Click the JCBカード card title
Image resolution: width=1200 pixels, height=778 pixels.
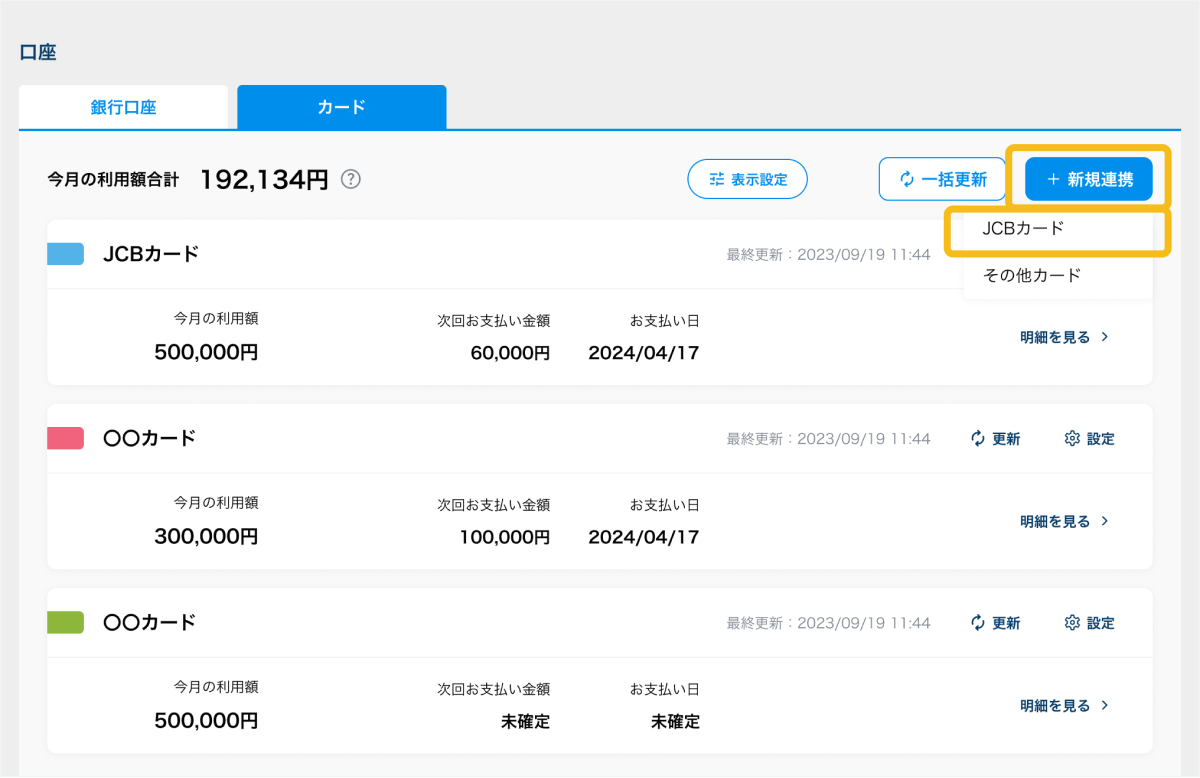pos(151,254)
